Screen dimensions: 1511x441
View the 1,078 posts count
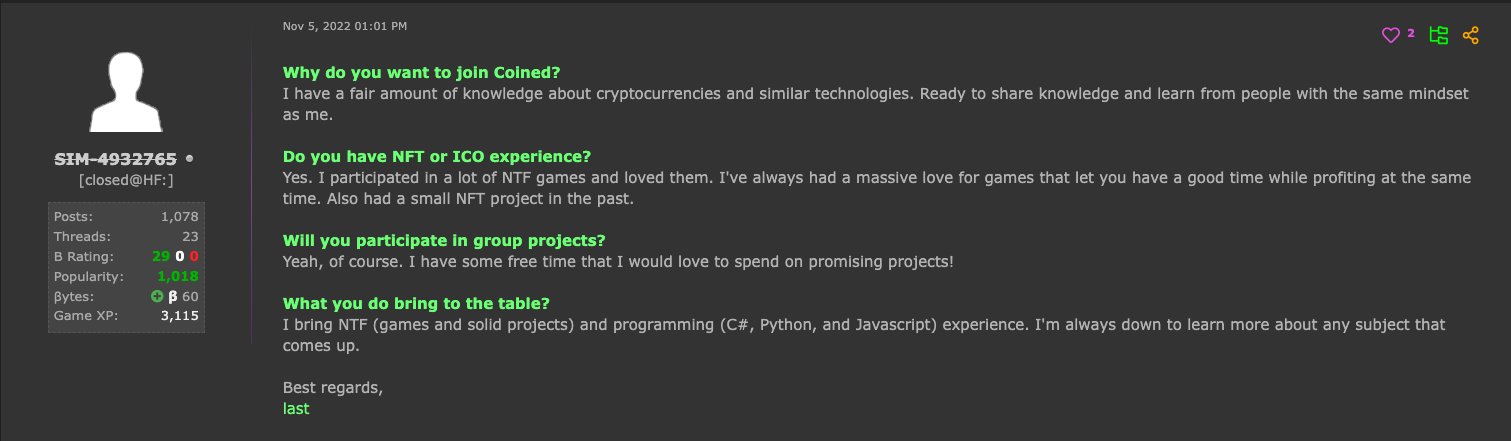(179, 216)
